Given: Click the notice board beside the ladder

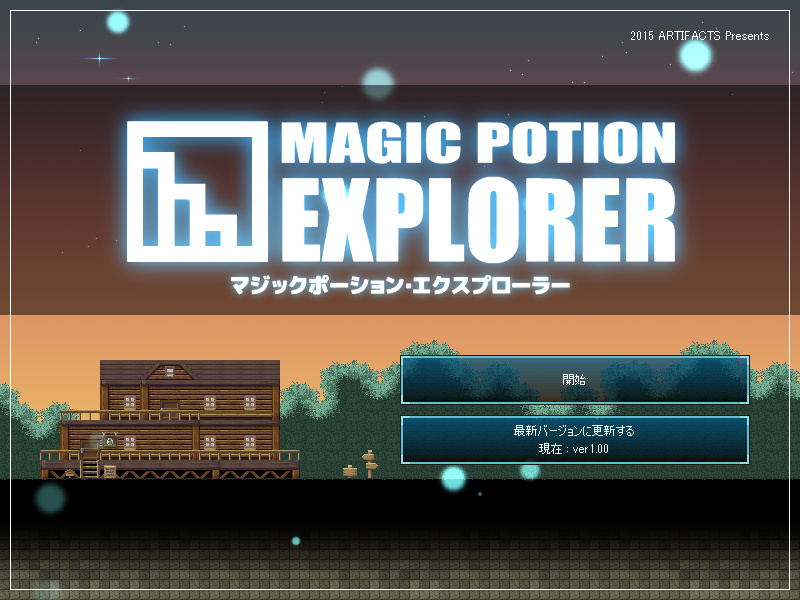Looking at the screenshot, I should click(110, 470).
